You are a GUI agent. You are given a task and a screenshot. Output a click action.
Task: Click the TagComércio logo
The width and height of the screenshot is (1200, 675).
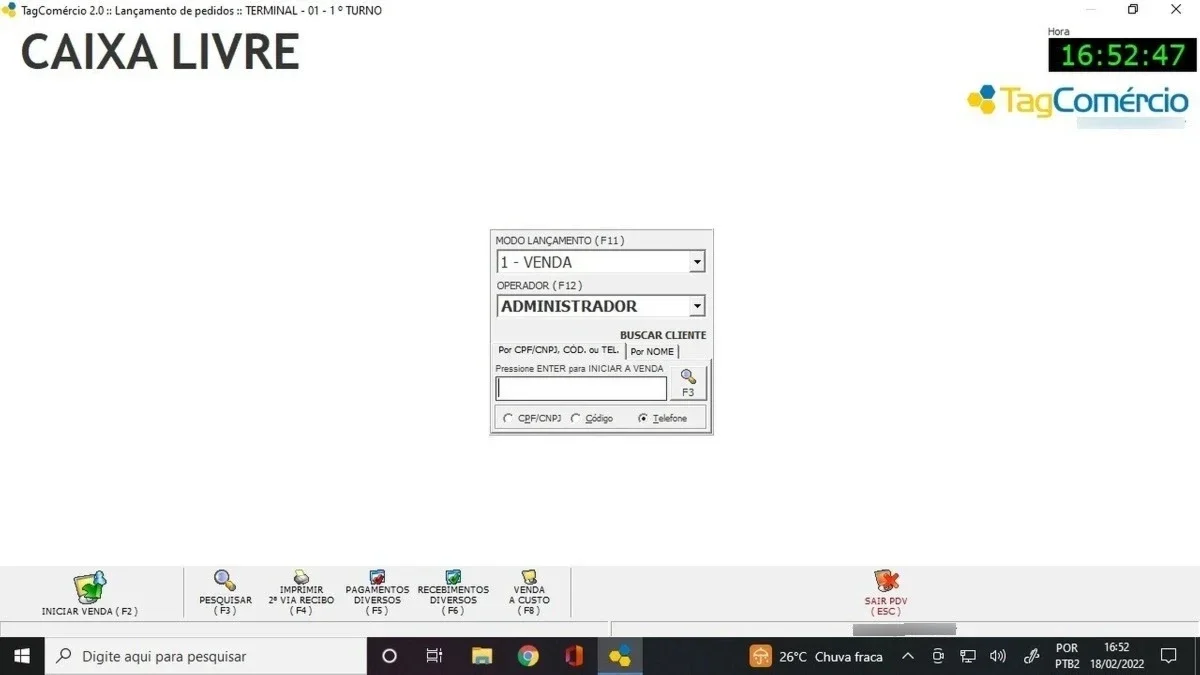pos(1078,101)
